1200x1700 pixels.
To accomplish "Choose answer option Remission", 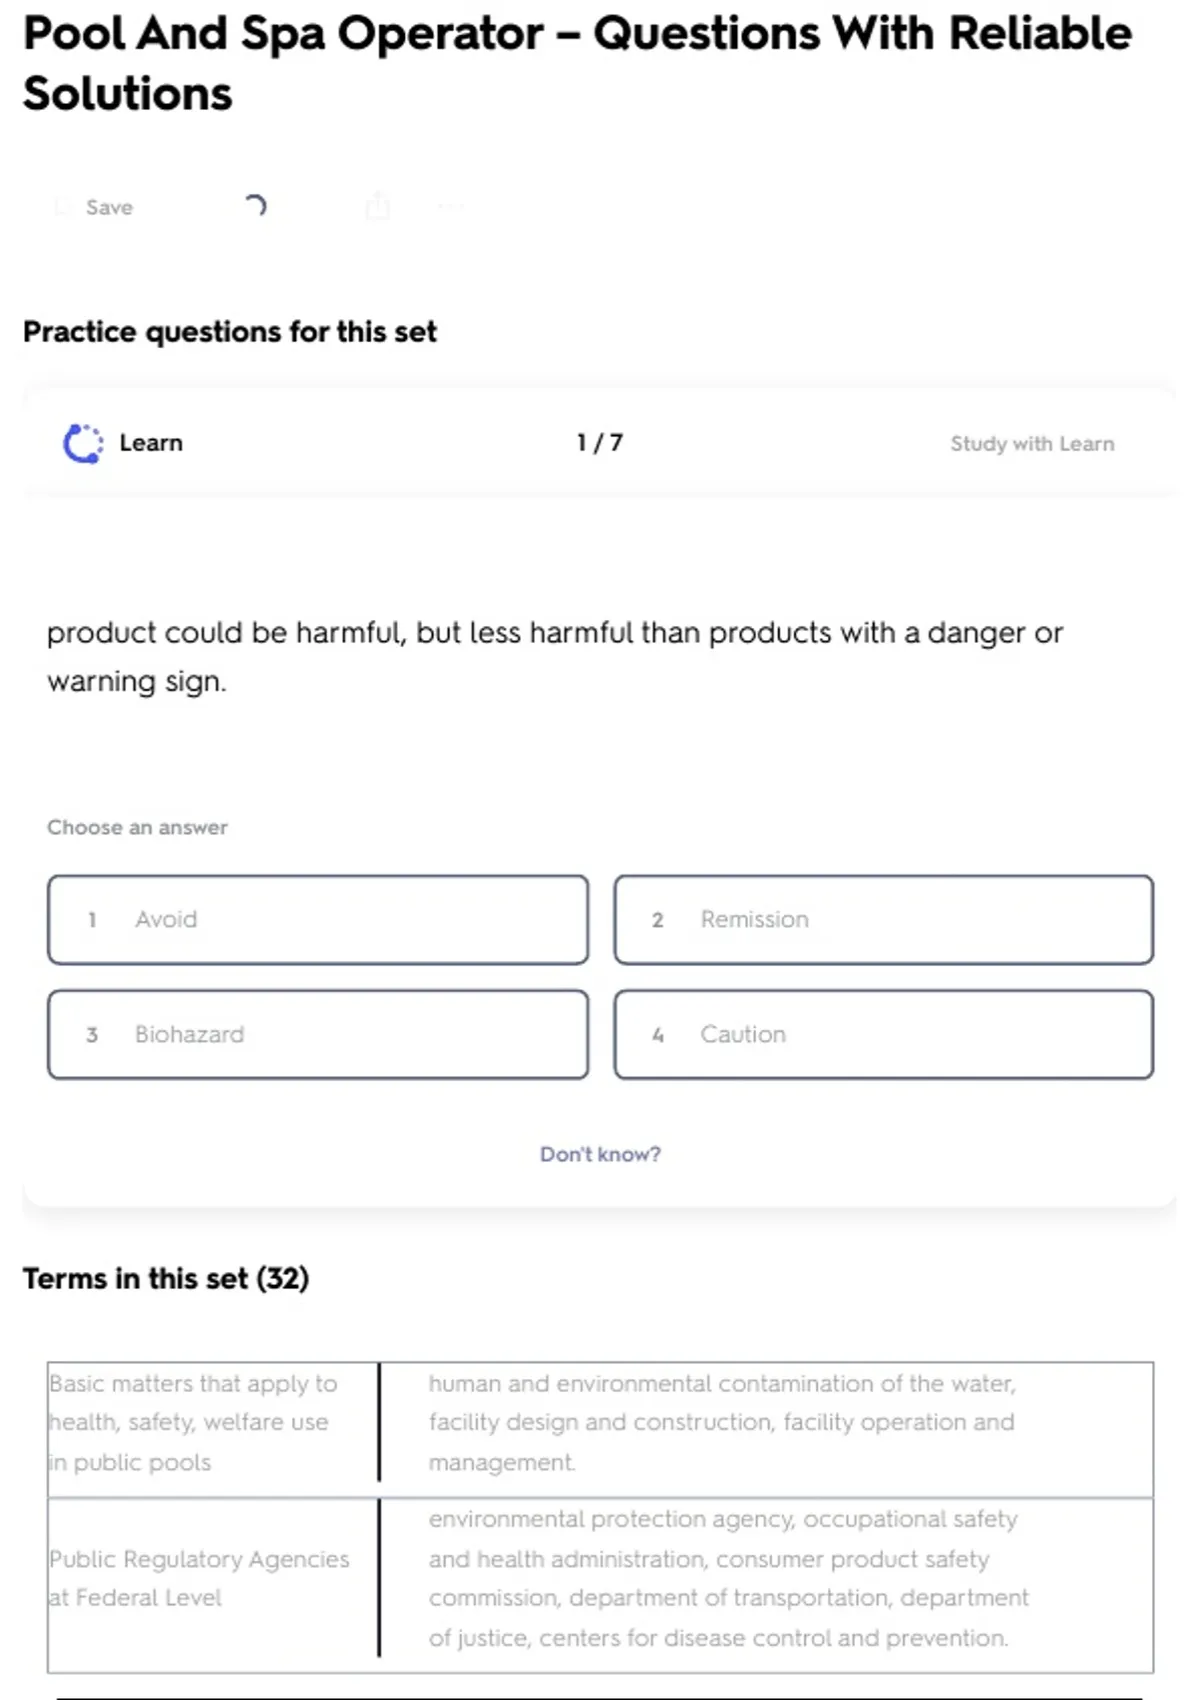I will pos(883,920).
